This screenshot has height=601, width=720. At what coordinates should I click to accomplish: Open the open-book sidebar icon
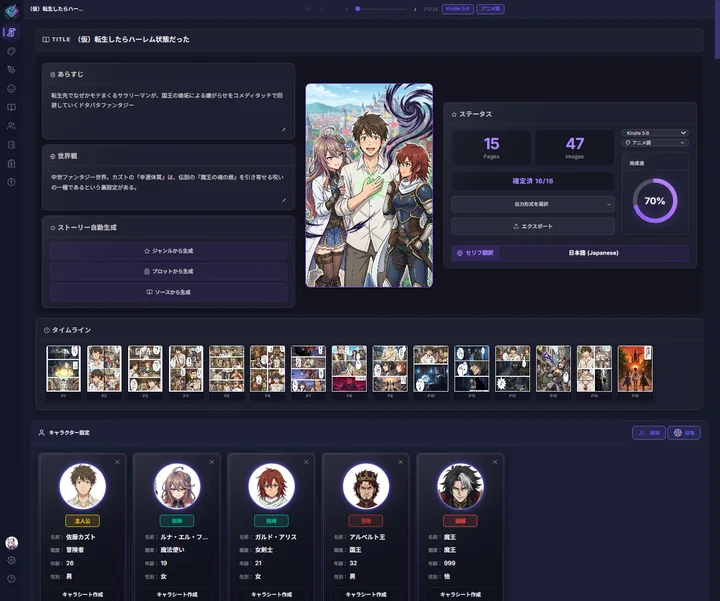coord(11,107)
